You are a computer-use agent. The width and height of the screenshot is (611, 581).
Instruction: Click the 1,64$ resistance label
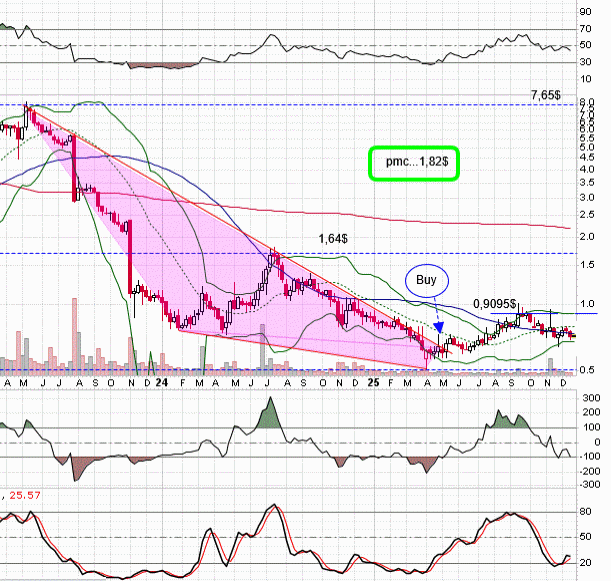306,241
